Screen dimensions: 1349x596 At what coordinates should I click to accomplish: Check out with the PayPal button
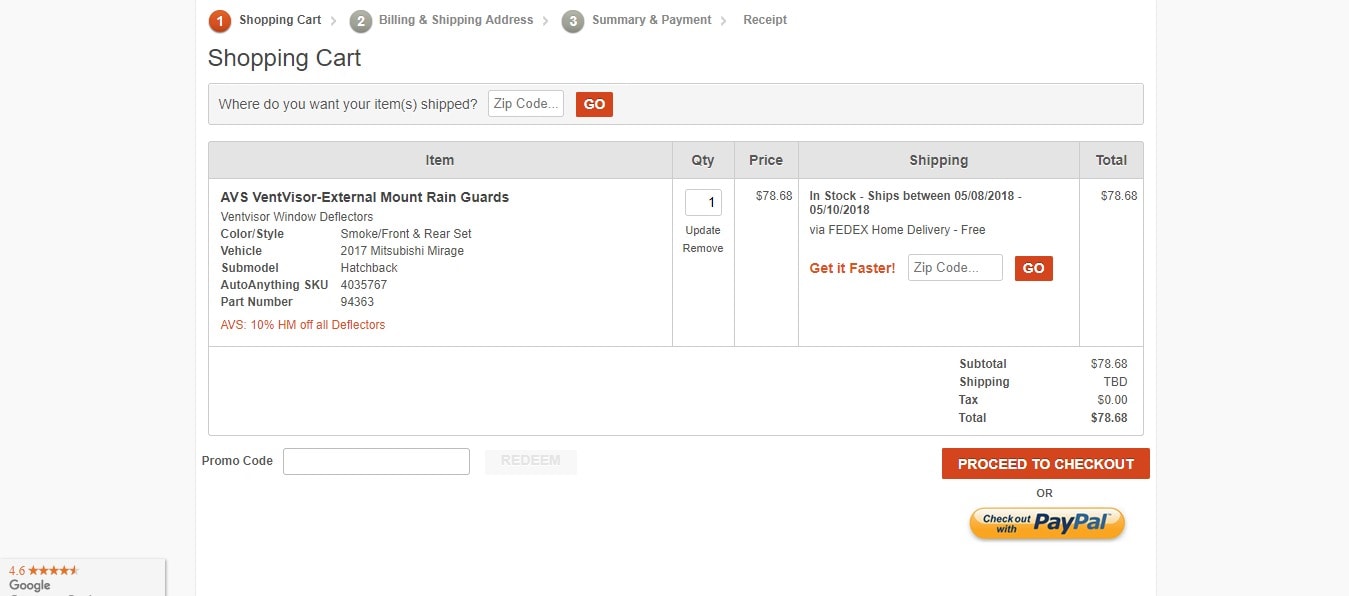point(1047,523)
